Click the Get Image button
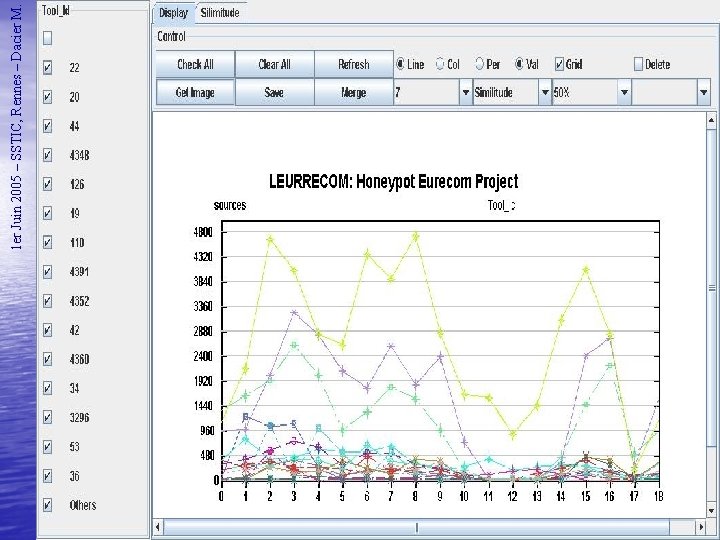Screen dimensions: 720x540 tap(195, 92)
